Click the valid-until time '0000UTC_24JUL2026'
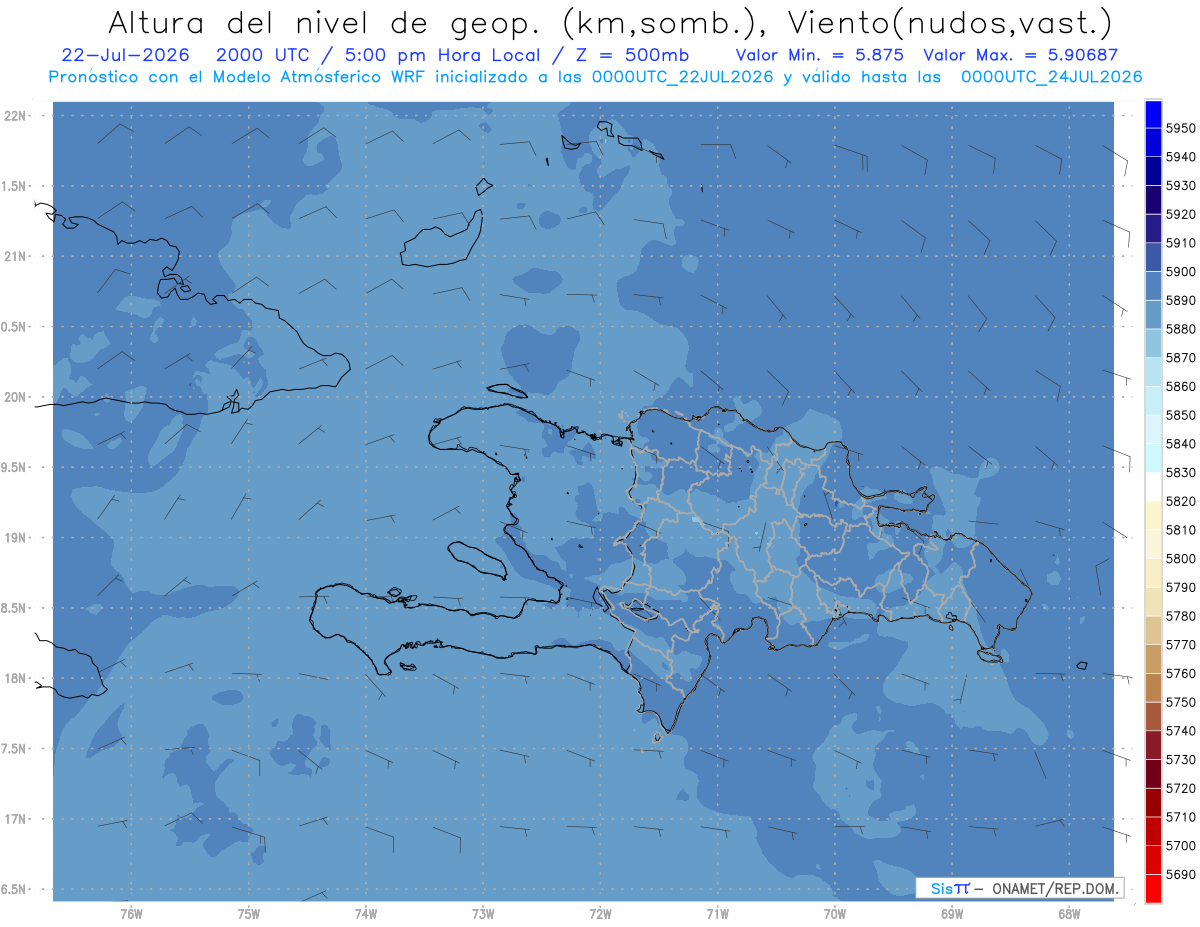1200x927 pixels. point(1051,77)
